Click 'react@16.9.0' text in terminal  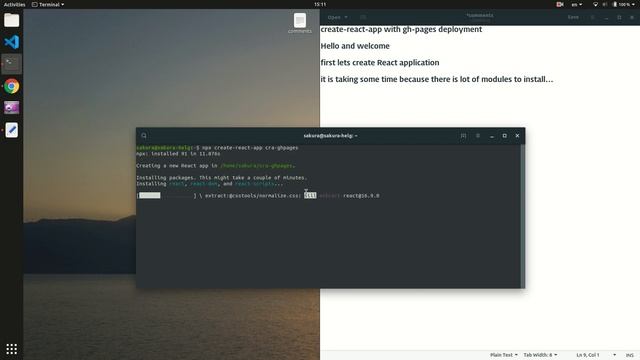tap(361, 196)
